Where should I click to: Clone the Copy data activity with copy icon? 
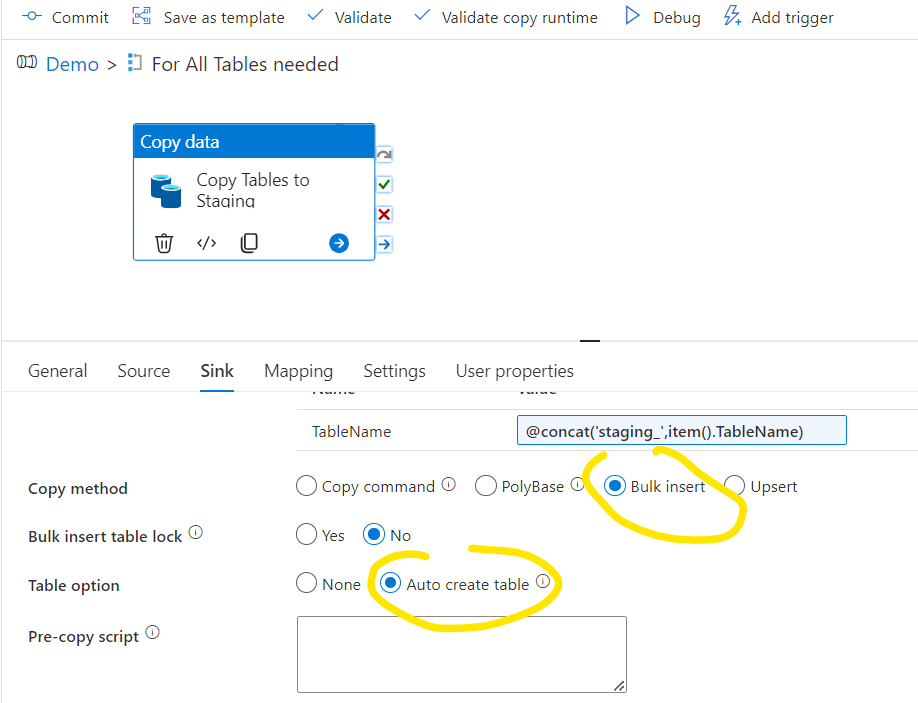click(249, 243)
